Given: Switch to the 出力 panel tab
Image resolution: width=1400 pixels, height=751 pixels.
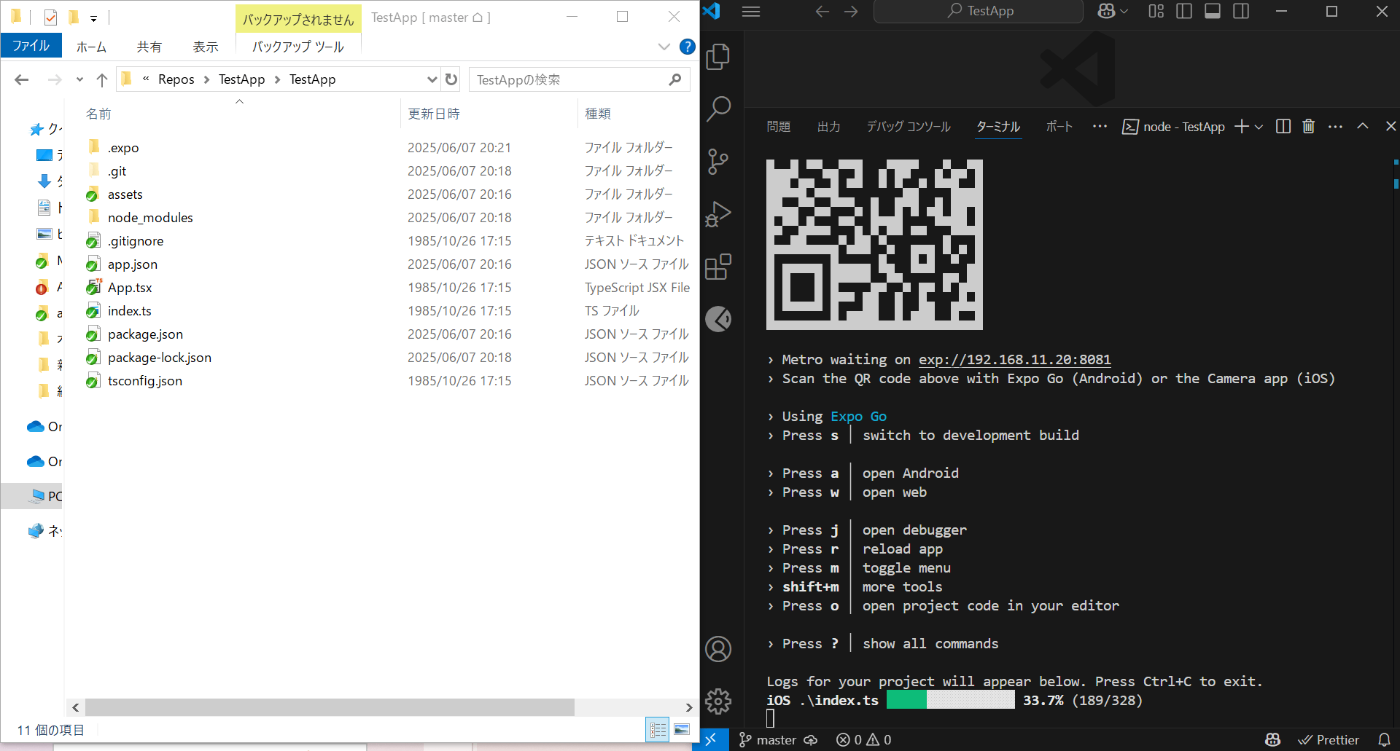Looking at the screenshot, I should coord(828,127).
